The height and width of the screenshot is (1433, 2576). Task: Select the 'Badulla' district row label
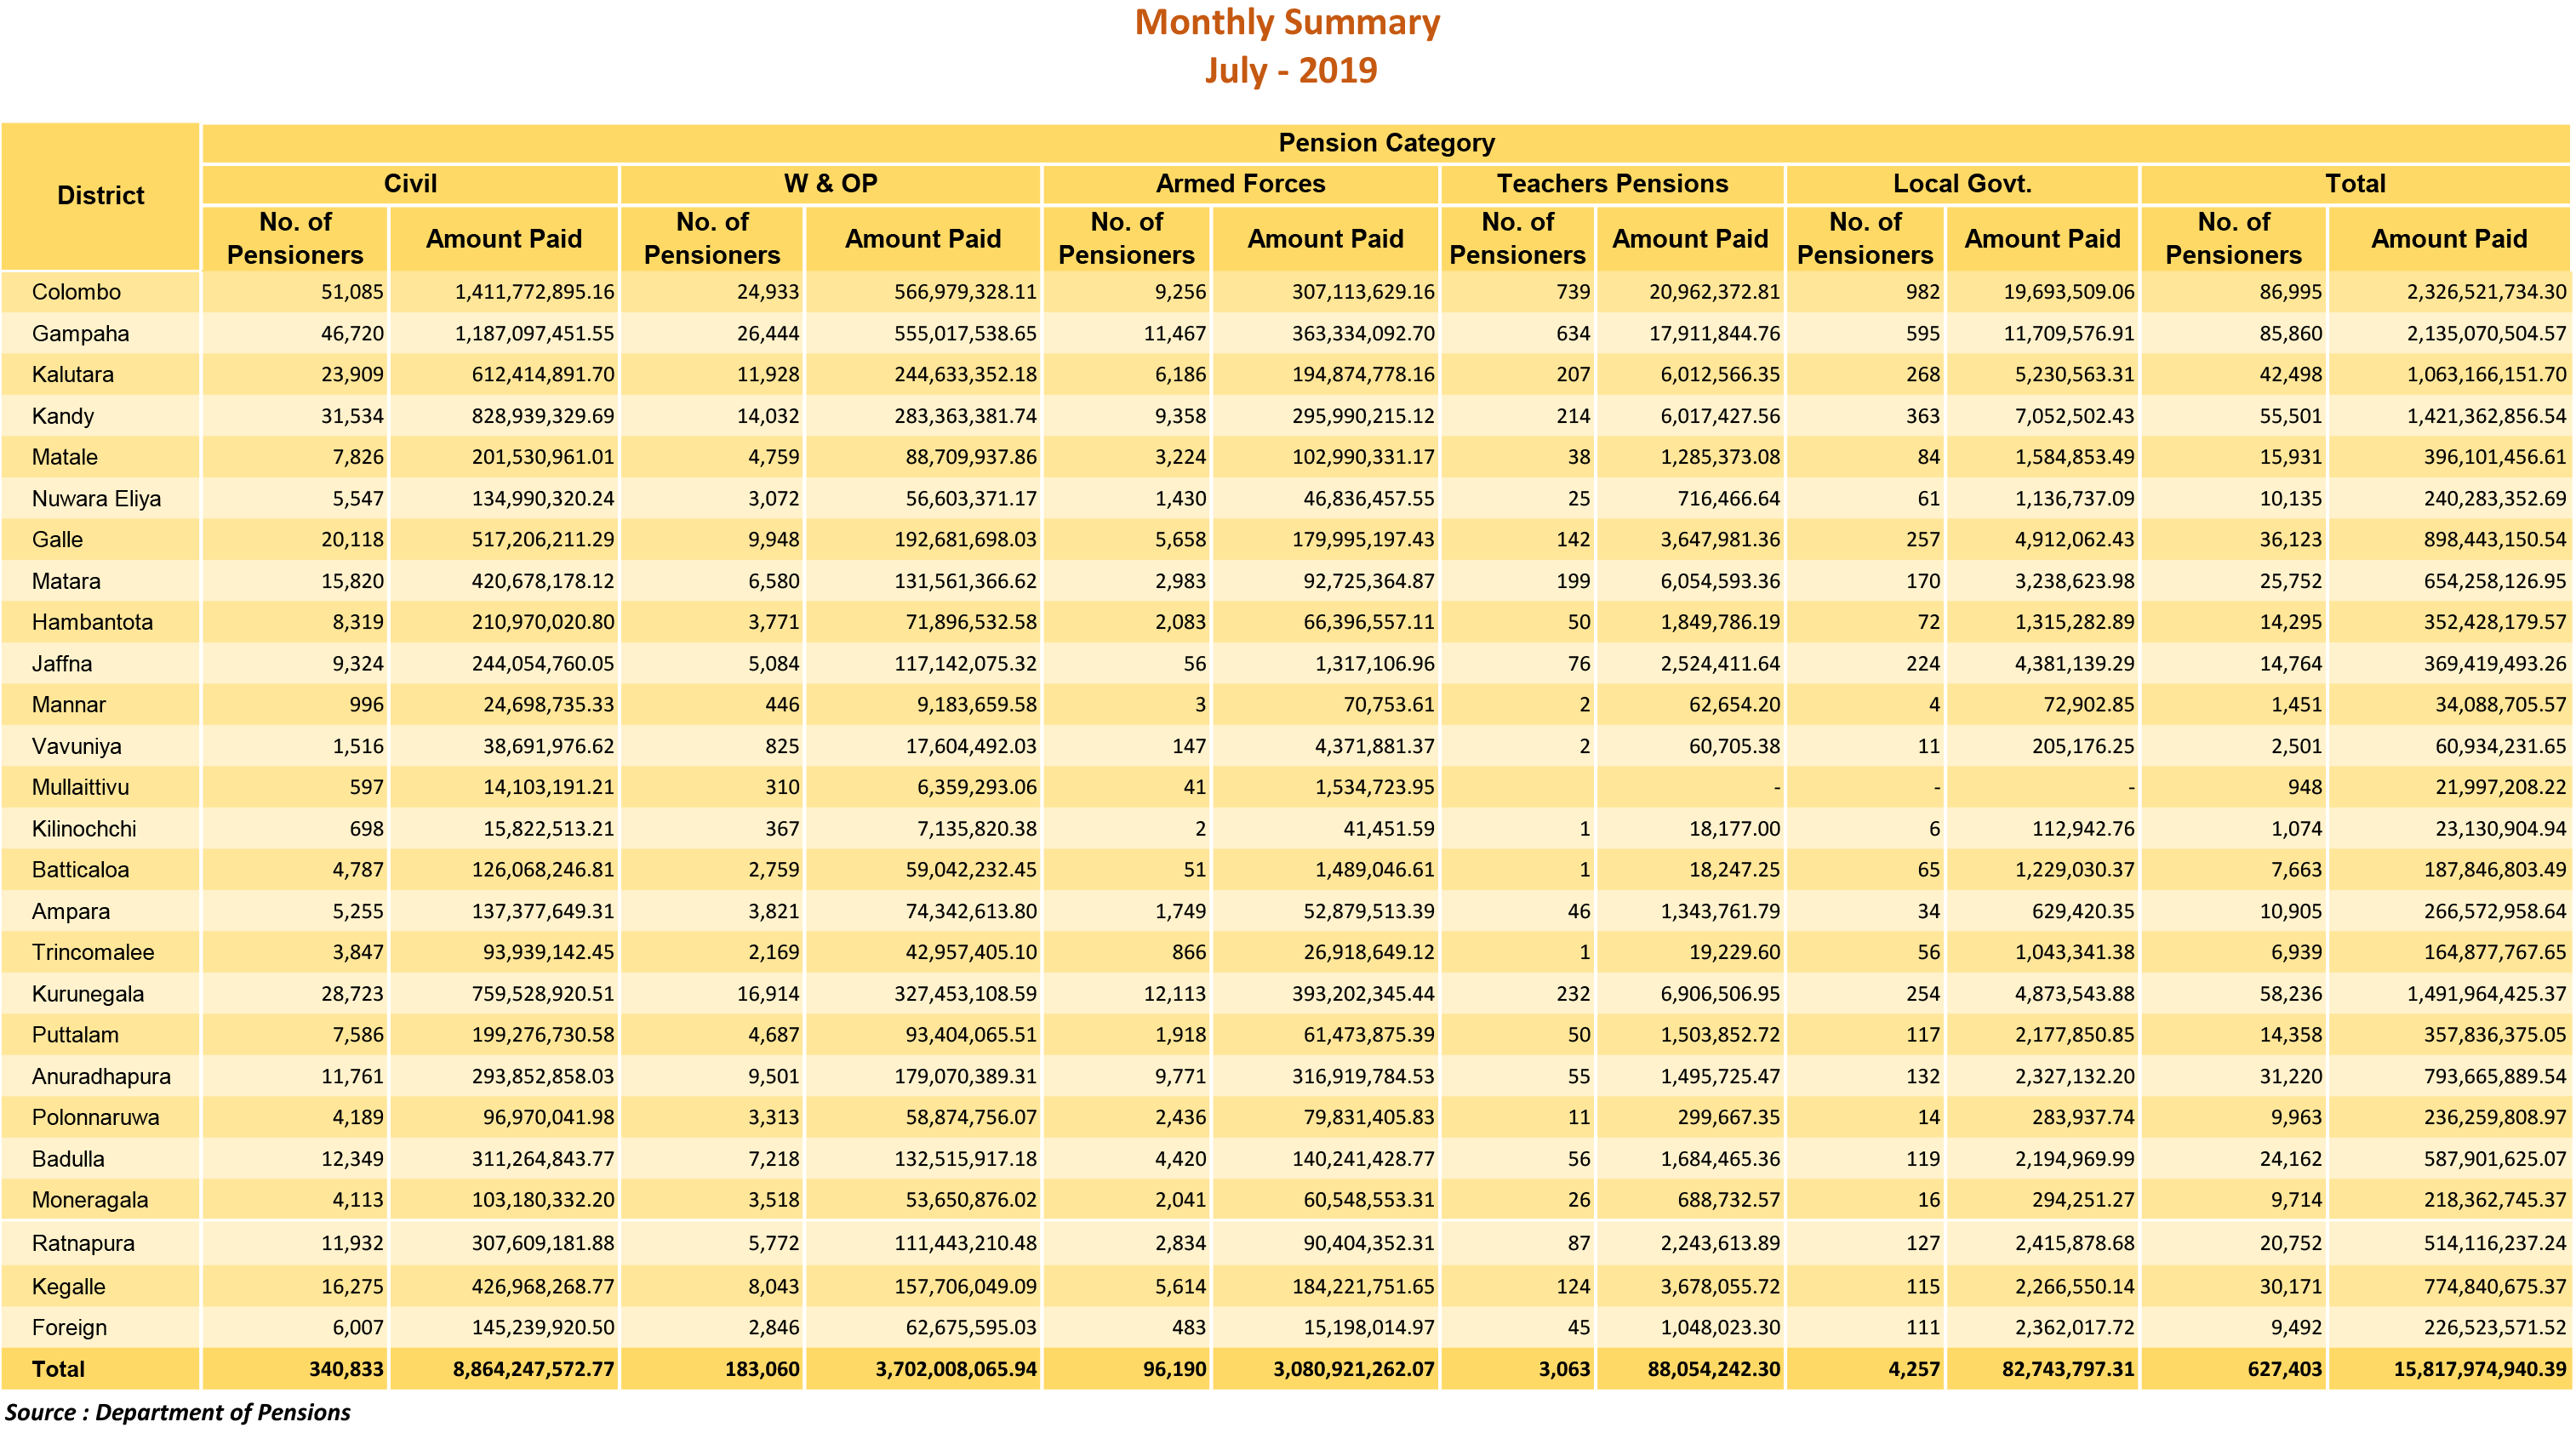click(67, 1159)
